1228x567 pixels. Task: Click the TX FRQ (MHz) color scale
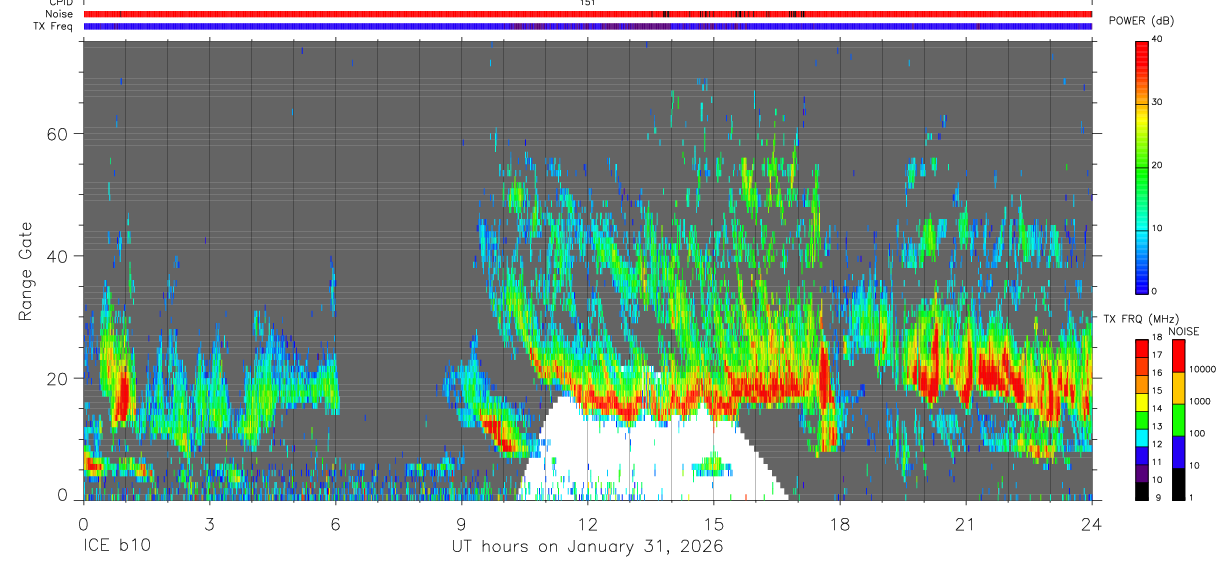[1142, 419]
